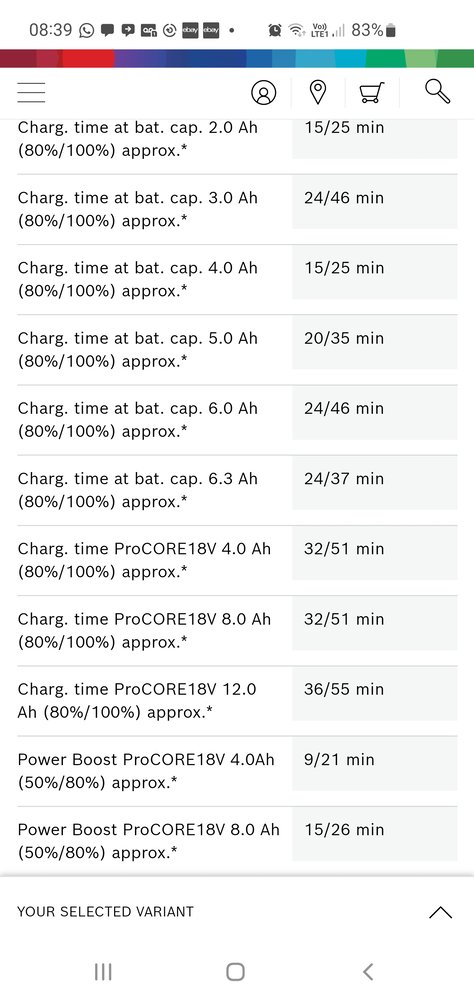Open the user account profile icon

263,92
